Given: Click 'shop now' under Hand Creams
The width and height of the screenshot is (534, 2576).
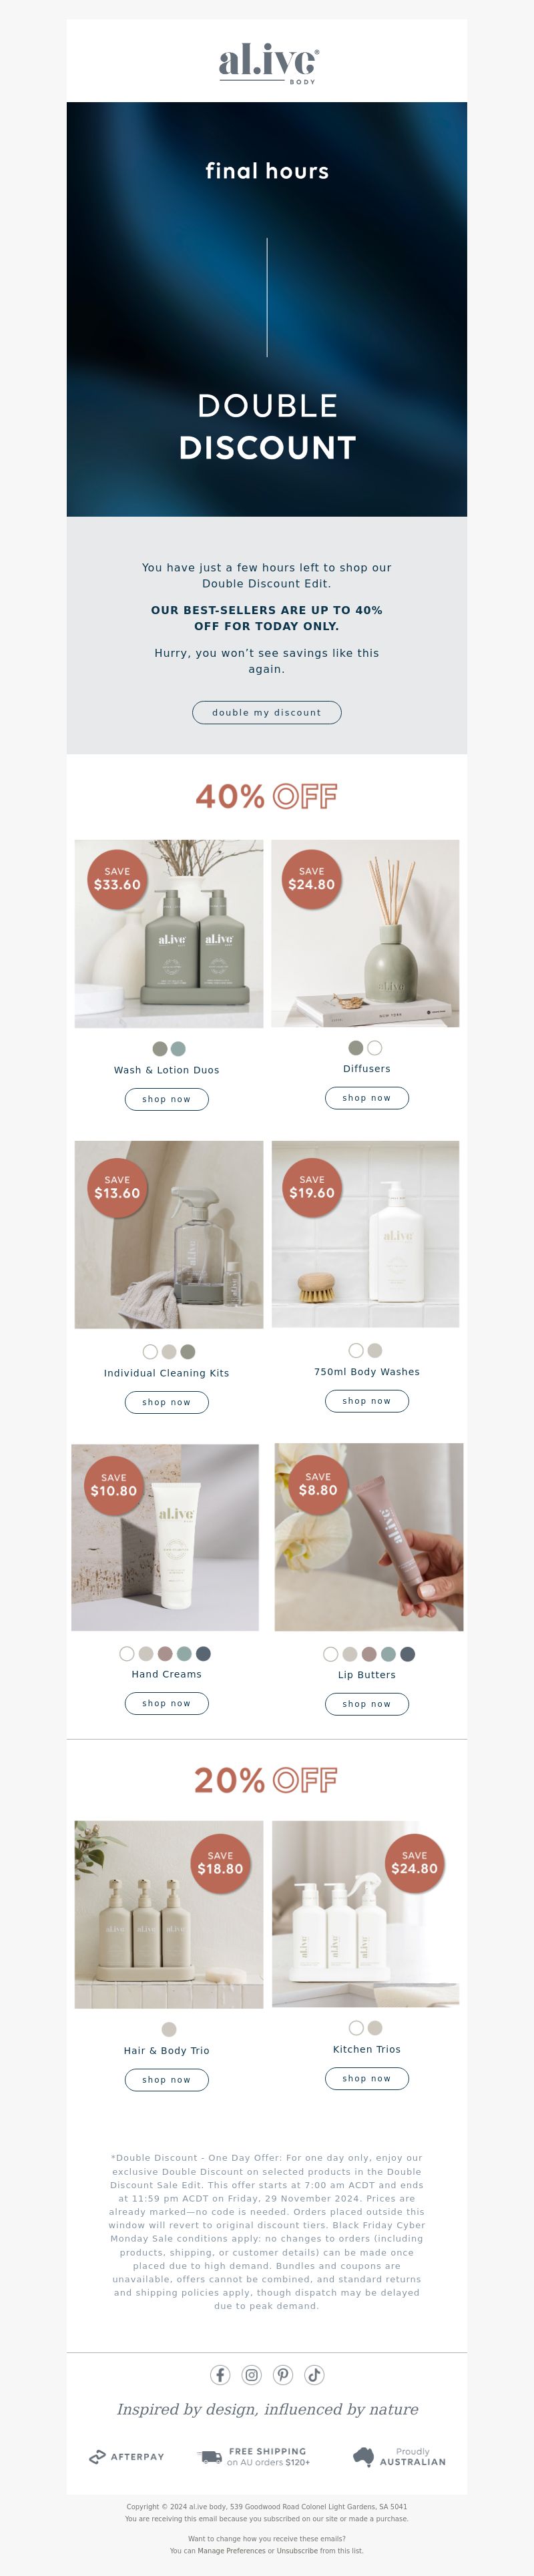Looking at the screenshot, I should click(x=167, y=1703).
